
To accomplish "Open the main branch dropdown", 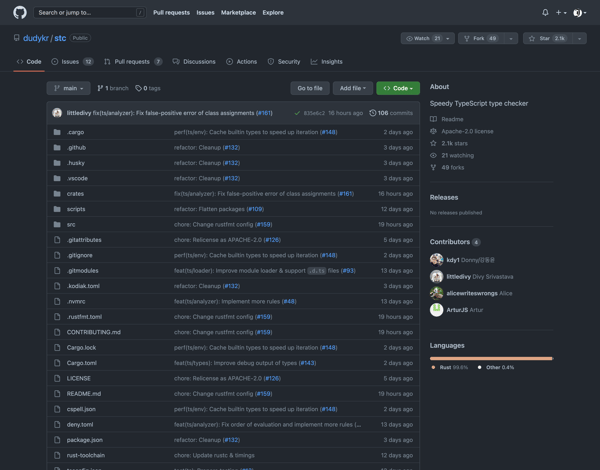I will tap(68, 88).
